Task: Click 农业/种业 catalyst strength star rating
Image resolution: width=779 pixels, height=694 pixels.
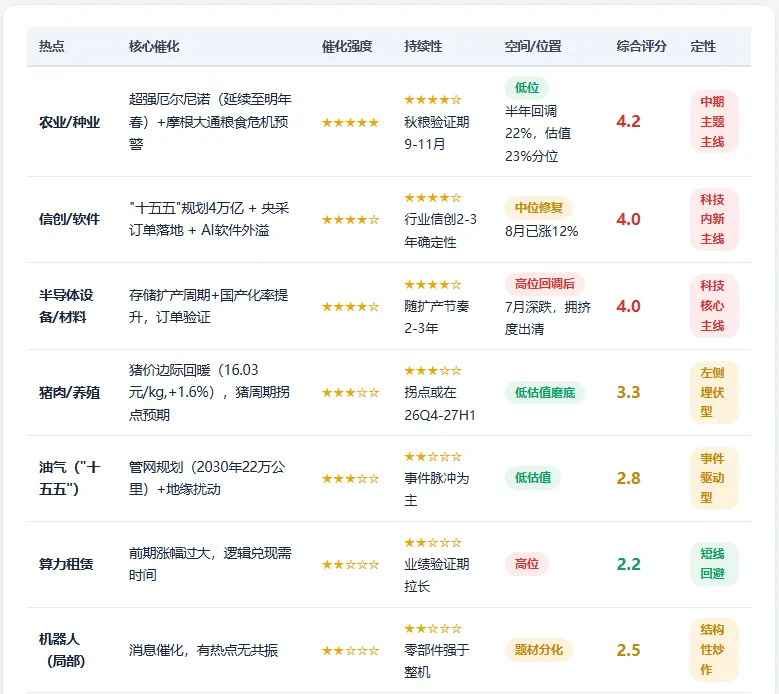Action: [350, 122]
